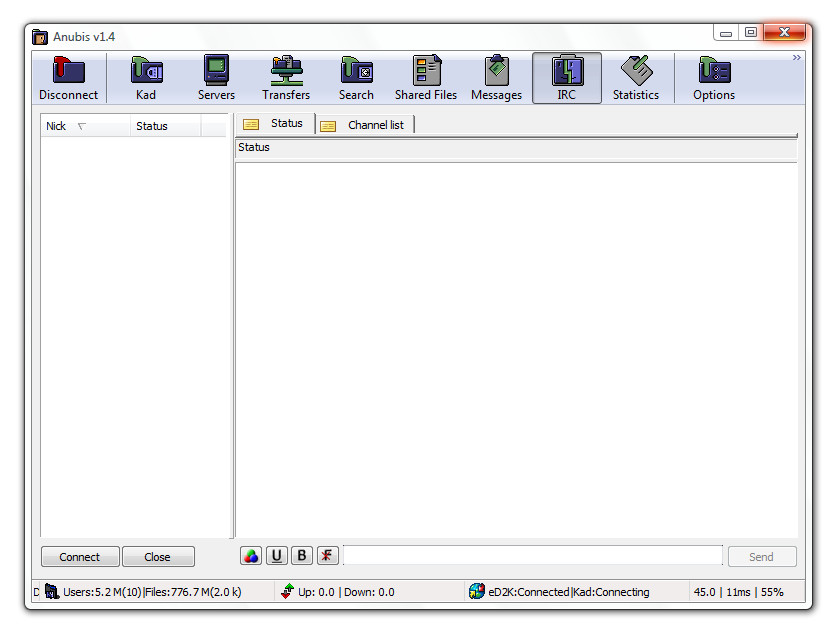This screenshot has width=827, height=627.
Task: Minimize the Anubis window
Action: click(x=726, y=33)
